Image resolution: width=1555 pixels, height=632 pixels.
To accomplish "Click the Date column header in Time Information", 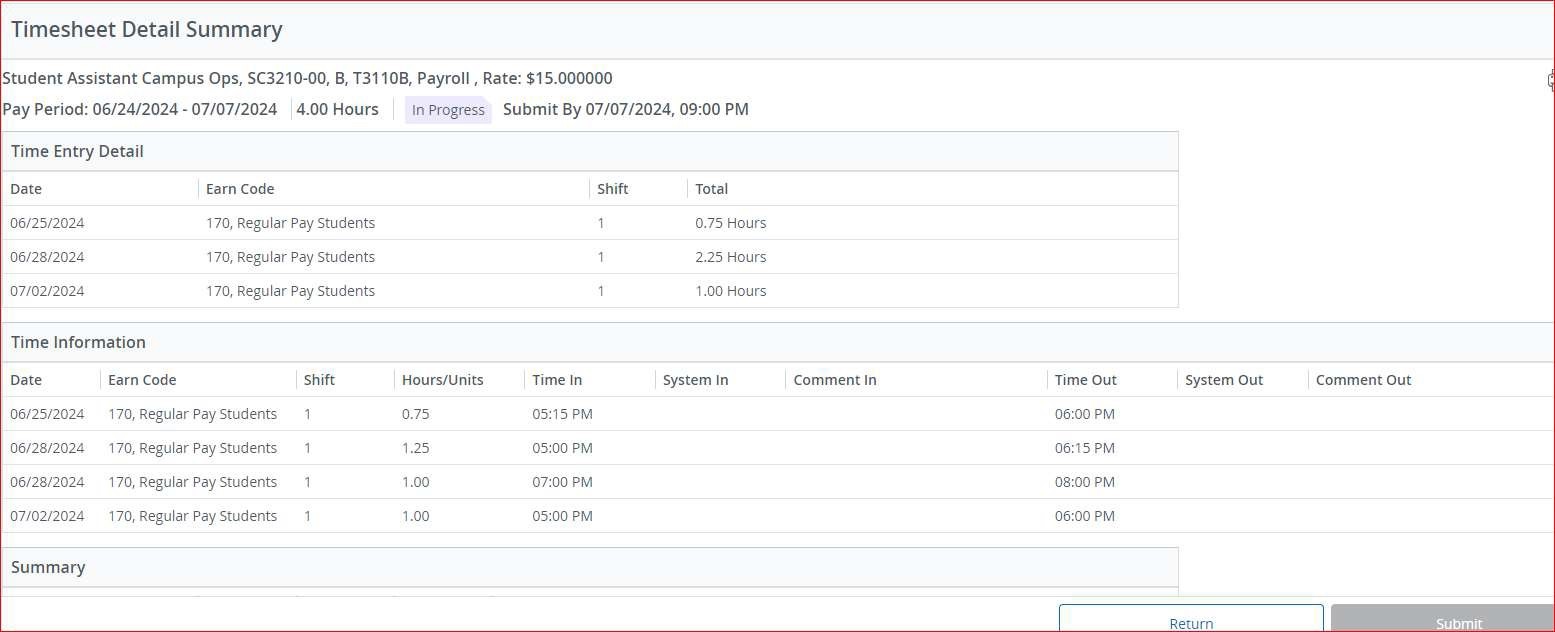I will click(25, 380).
